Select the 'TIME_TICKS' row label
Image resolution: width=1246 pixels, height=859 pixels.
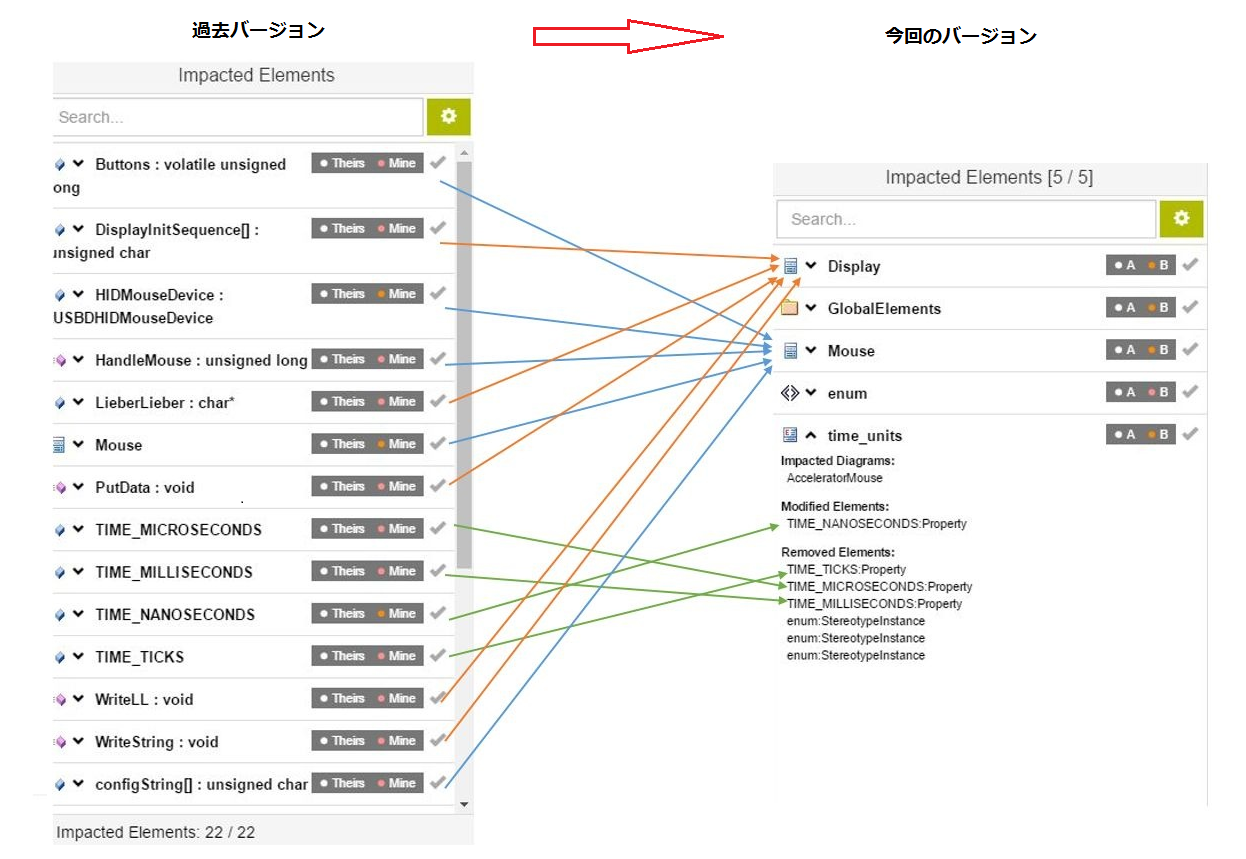pyautogui.click(x=140, y=656)
